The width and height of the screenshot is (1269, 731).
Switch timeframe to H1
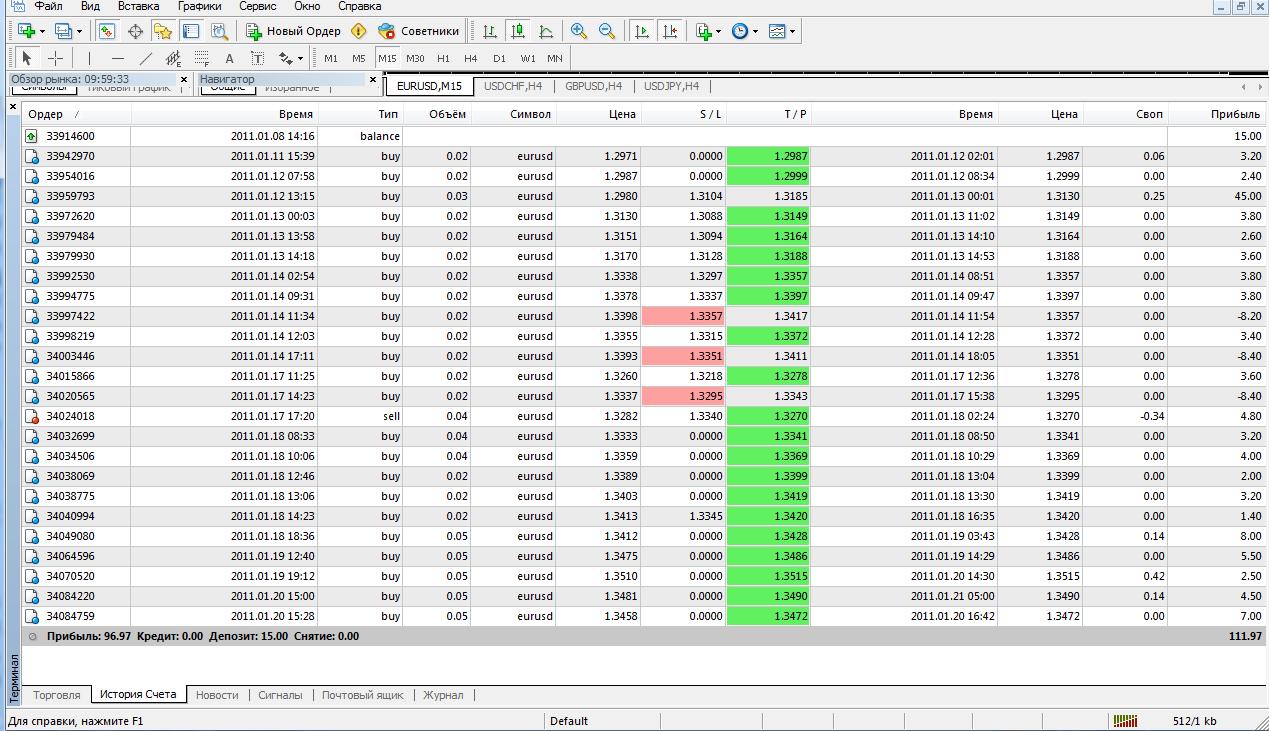[x=444, y=58]
